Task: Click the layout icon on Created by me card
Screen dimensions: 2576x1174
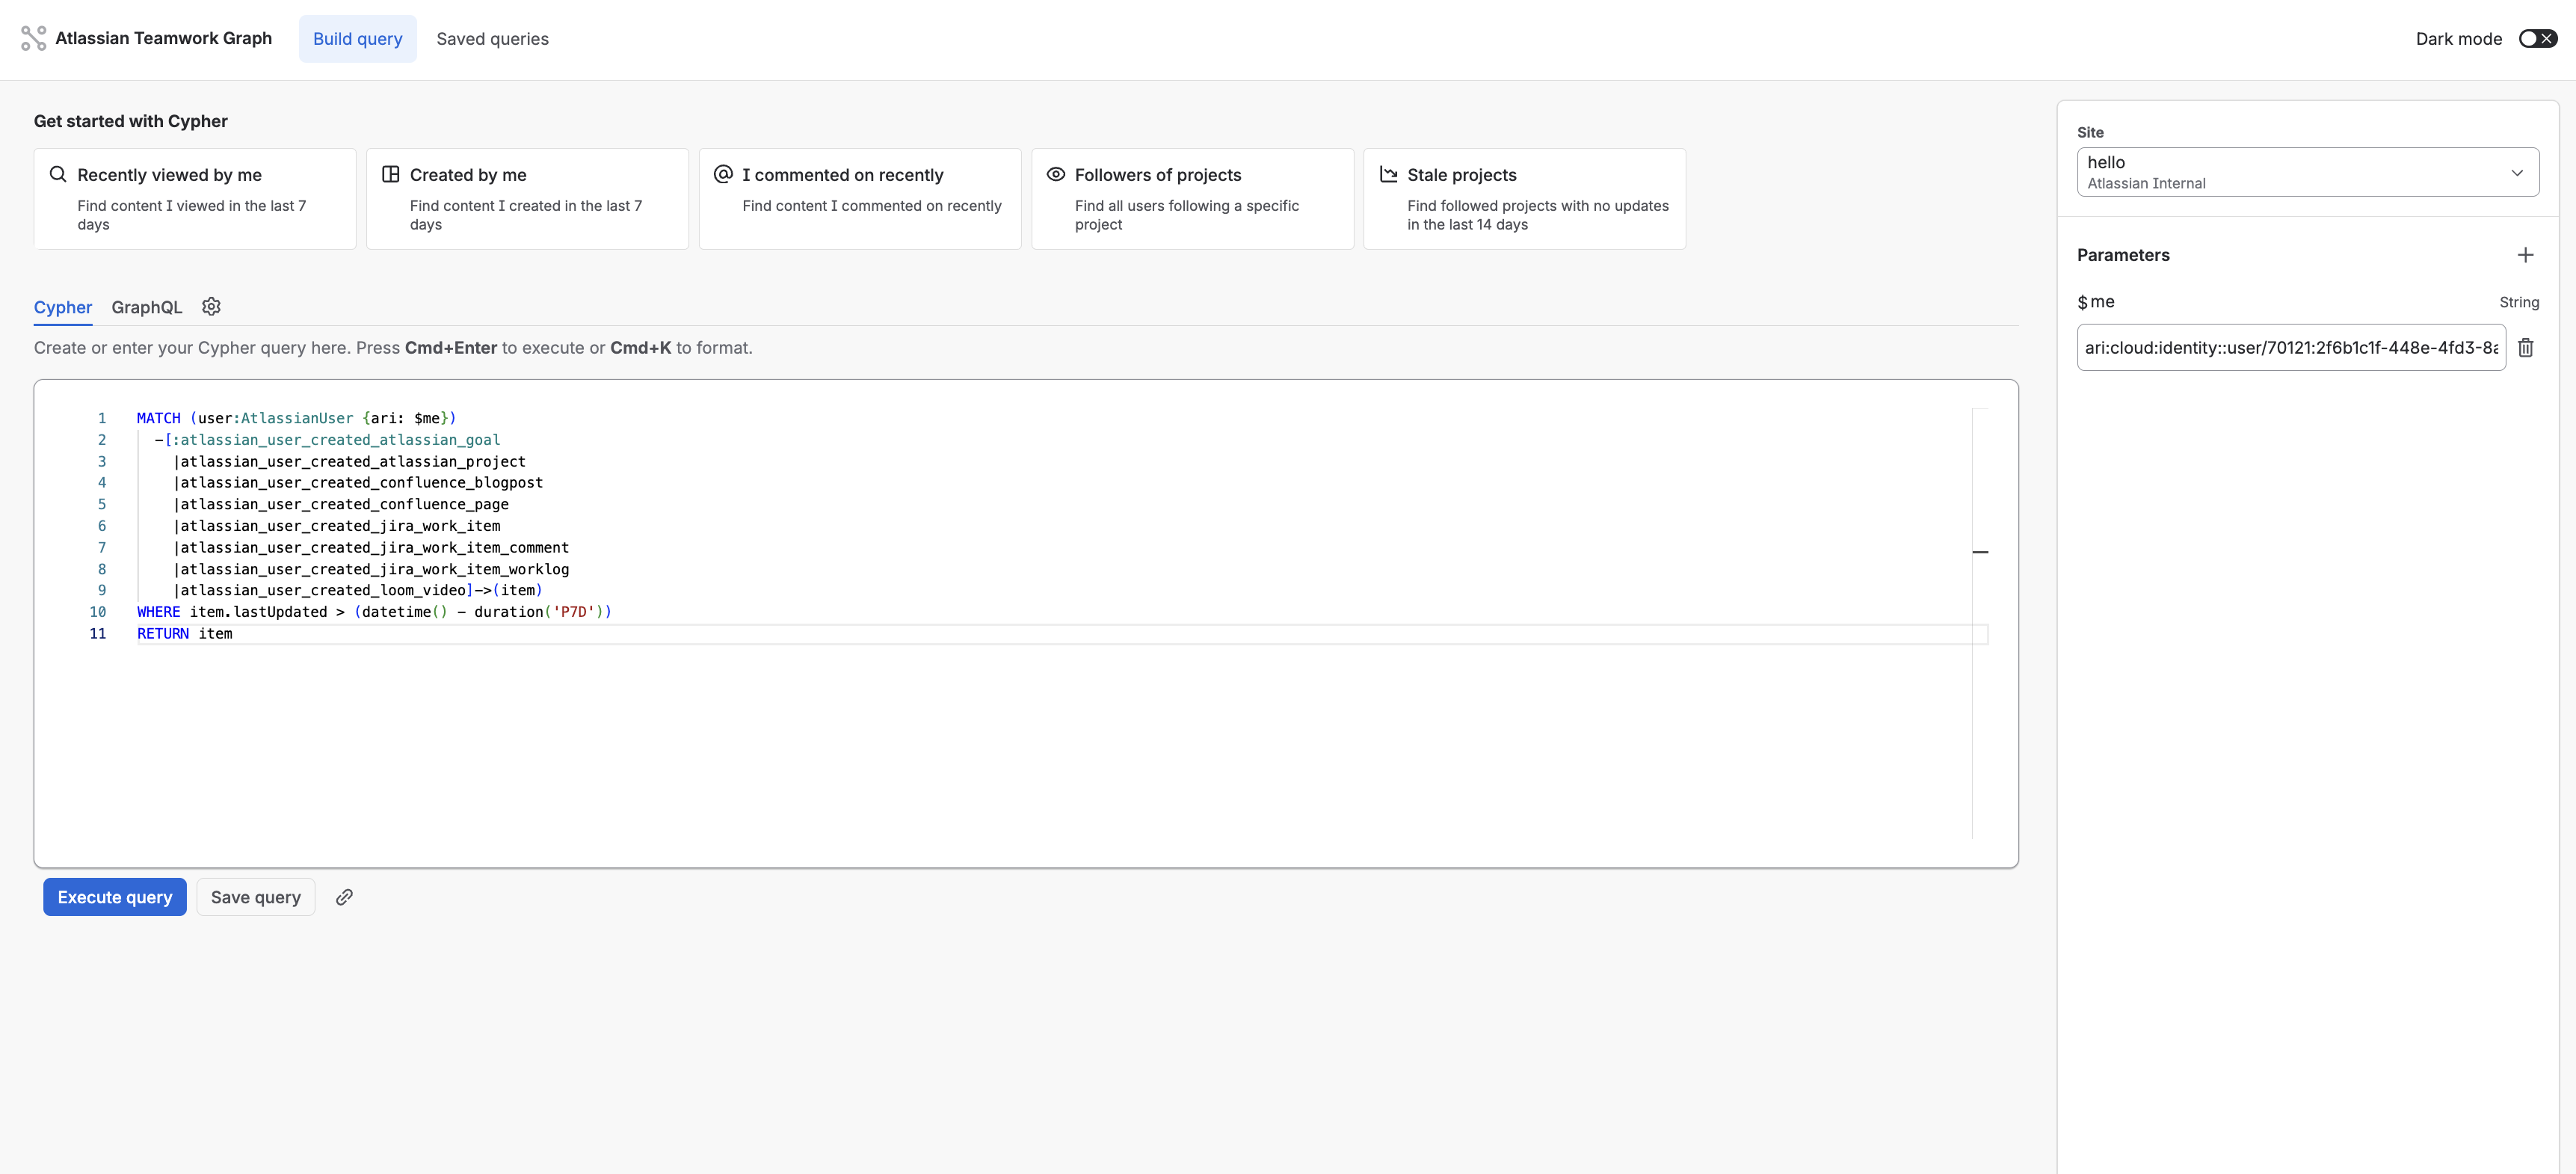Action: (x=391, y=174)
